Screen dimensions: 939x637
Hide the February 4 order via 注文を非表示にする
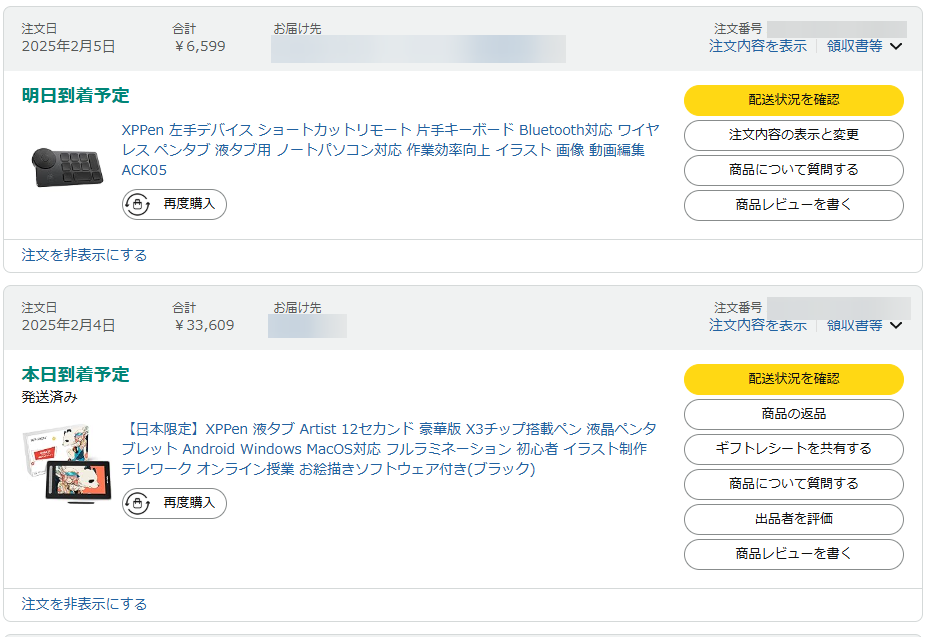pyautogui.click(x=84, y=604)
